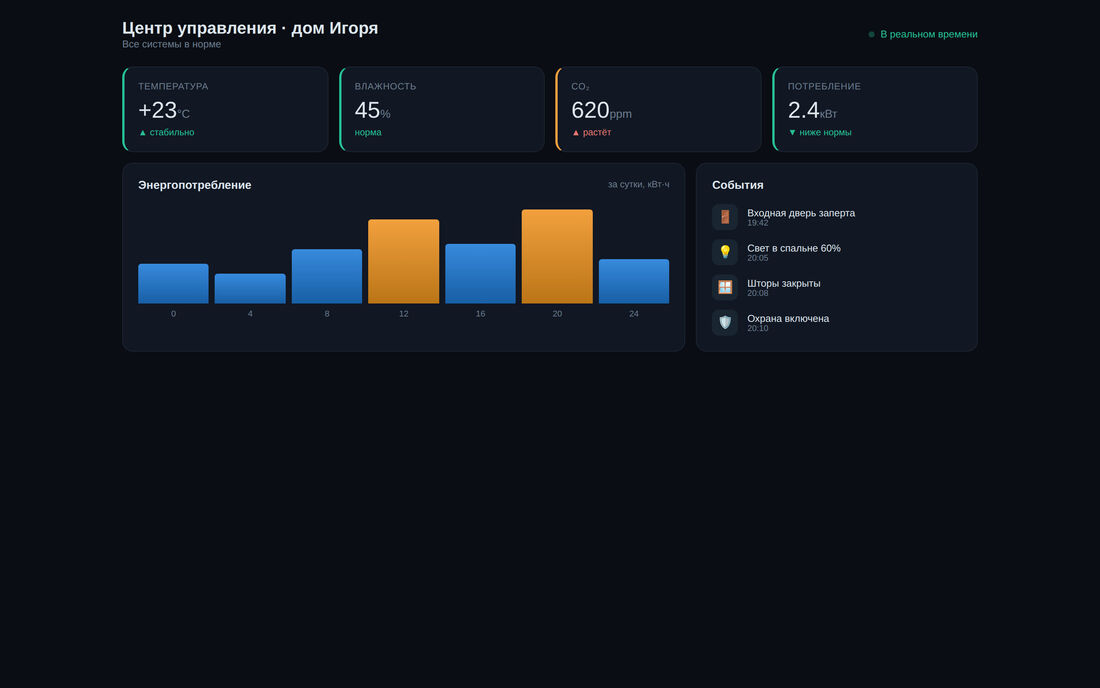Click the за сутки, кВт·ч chart caption
Image resolution: width=1100 pixels, height=688 pixels.
638,184
